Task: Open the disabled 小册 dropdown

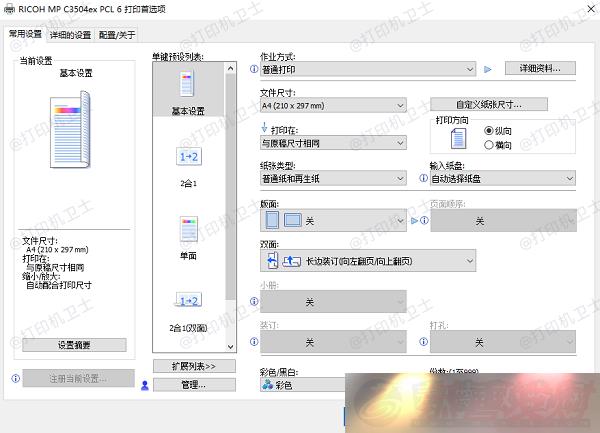Action: click(x=333, y=301)
